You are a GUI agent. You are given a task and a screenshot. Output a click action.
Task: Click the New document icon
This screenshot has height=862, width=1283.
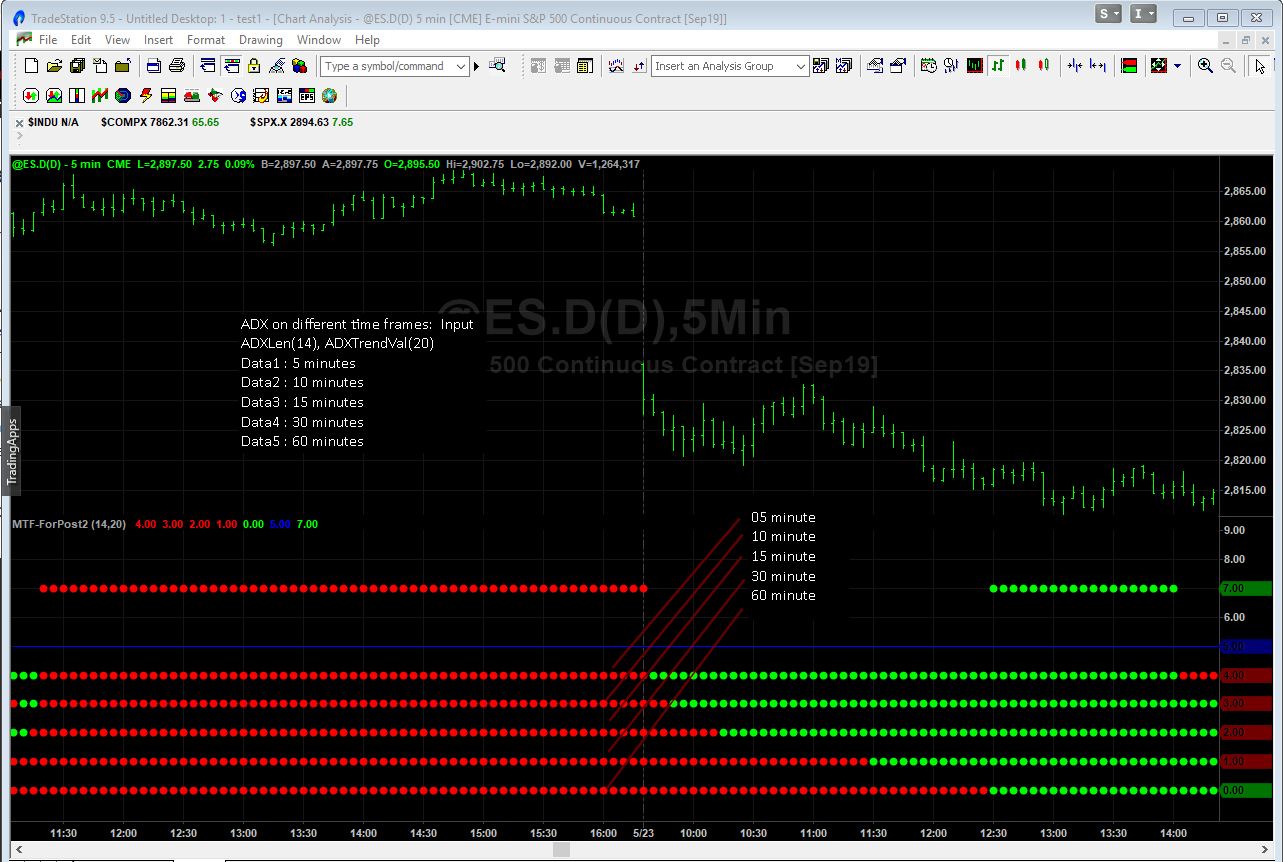[31, 66]
